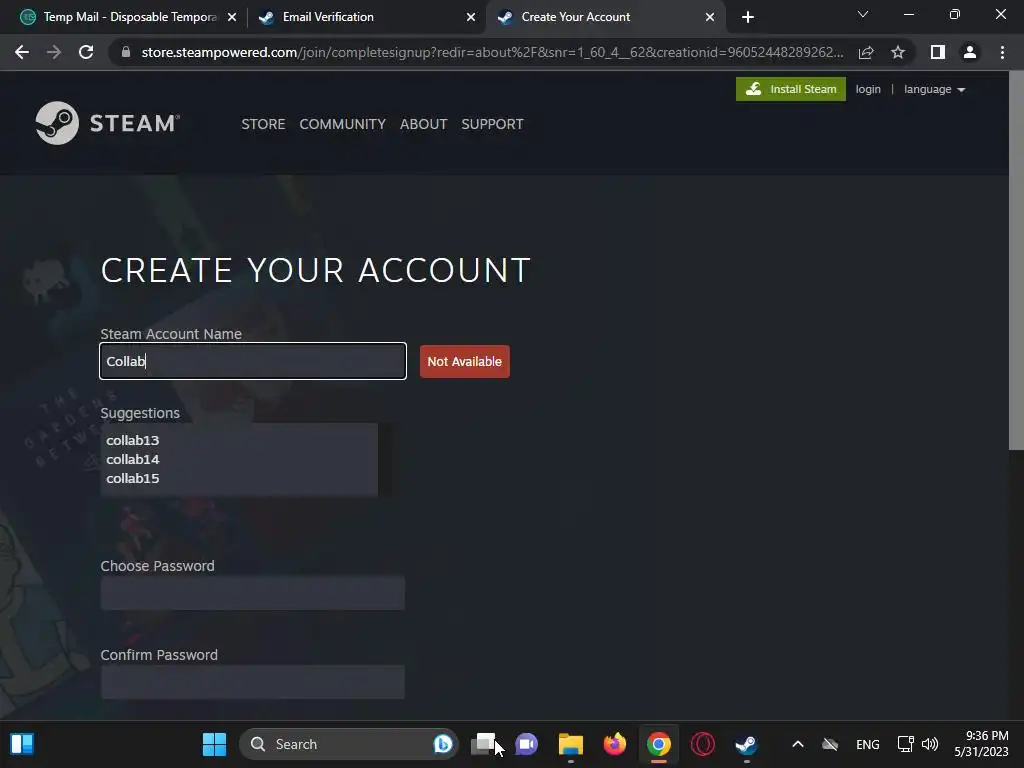This screenshot has height=768, width=1024.
Task: Close the Create Your Account tab
Action: pyautogui.click(x=710, y=17)
